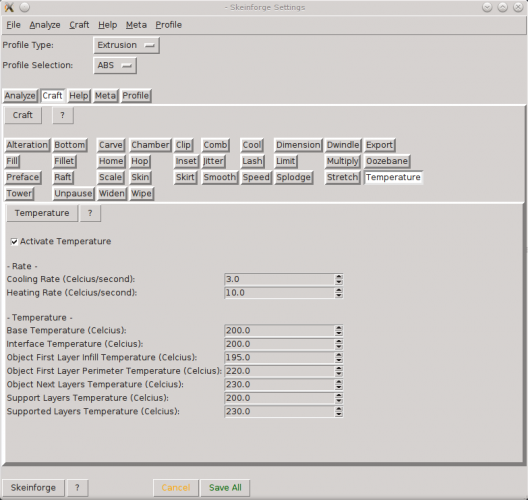Select the Wipe plugin tab
The height and width of the screenshot is (500, 528).
[141, 194]
